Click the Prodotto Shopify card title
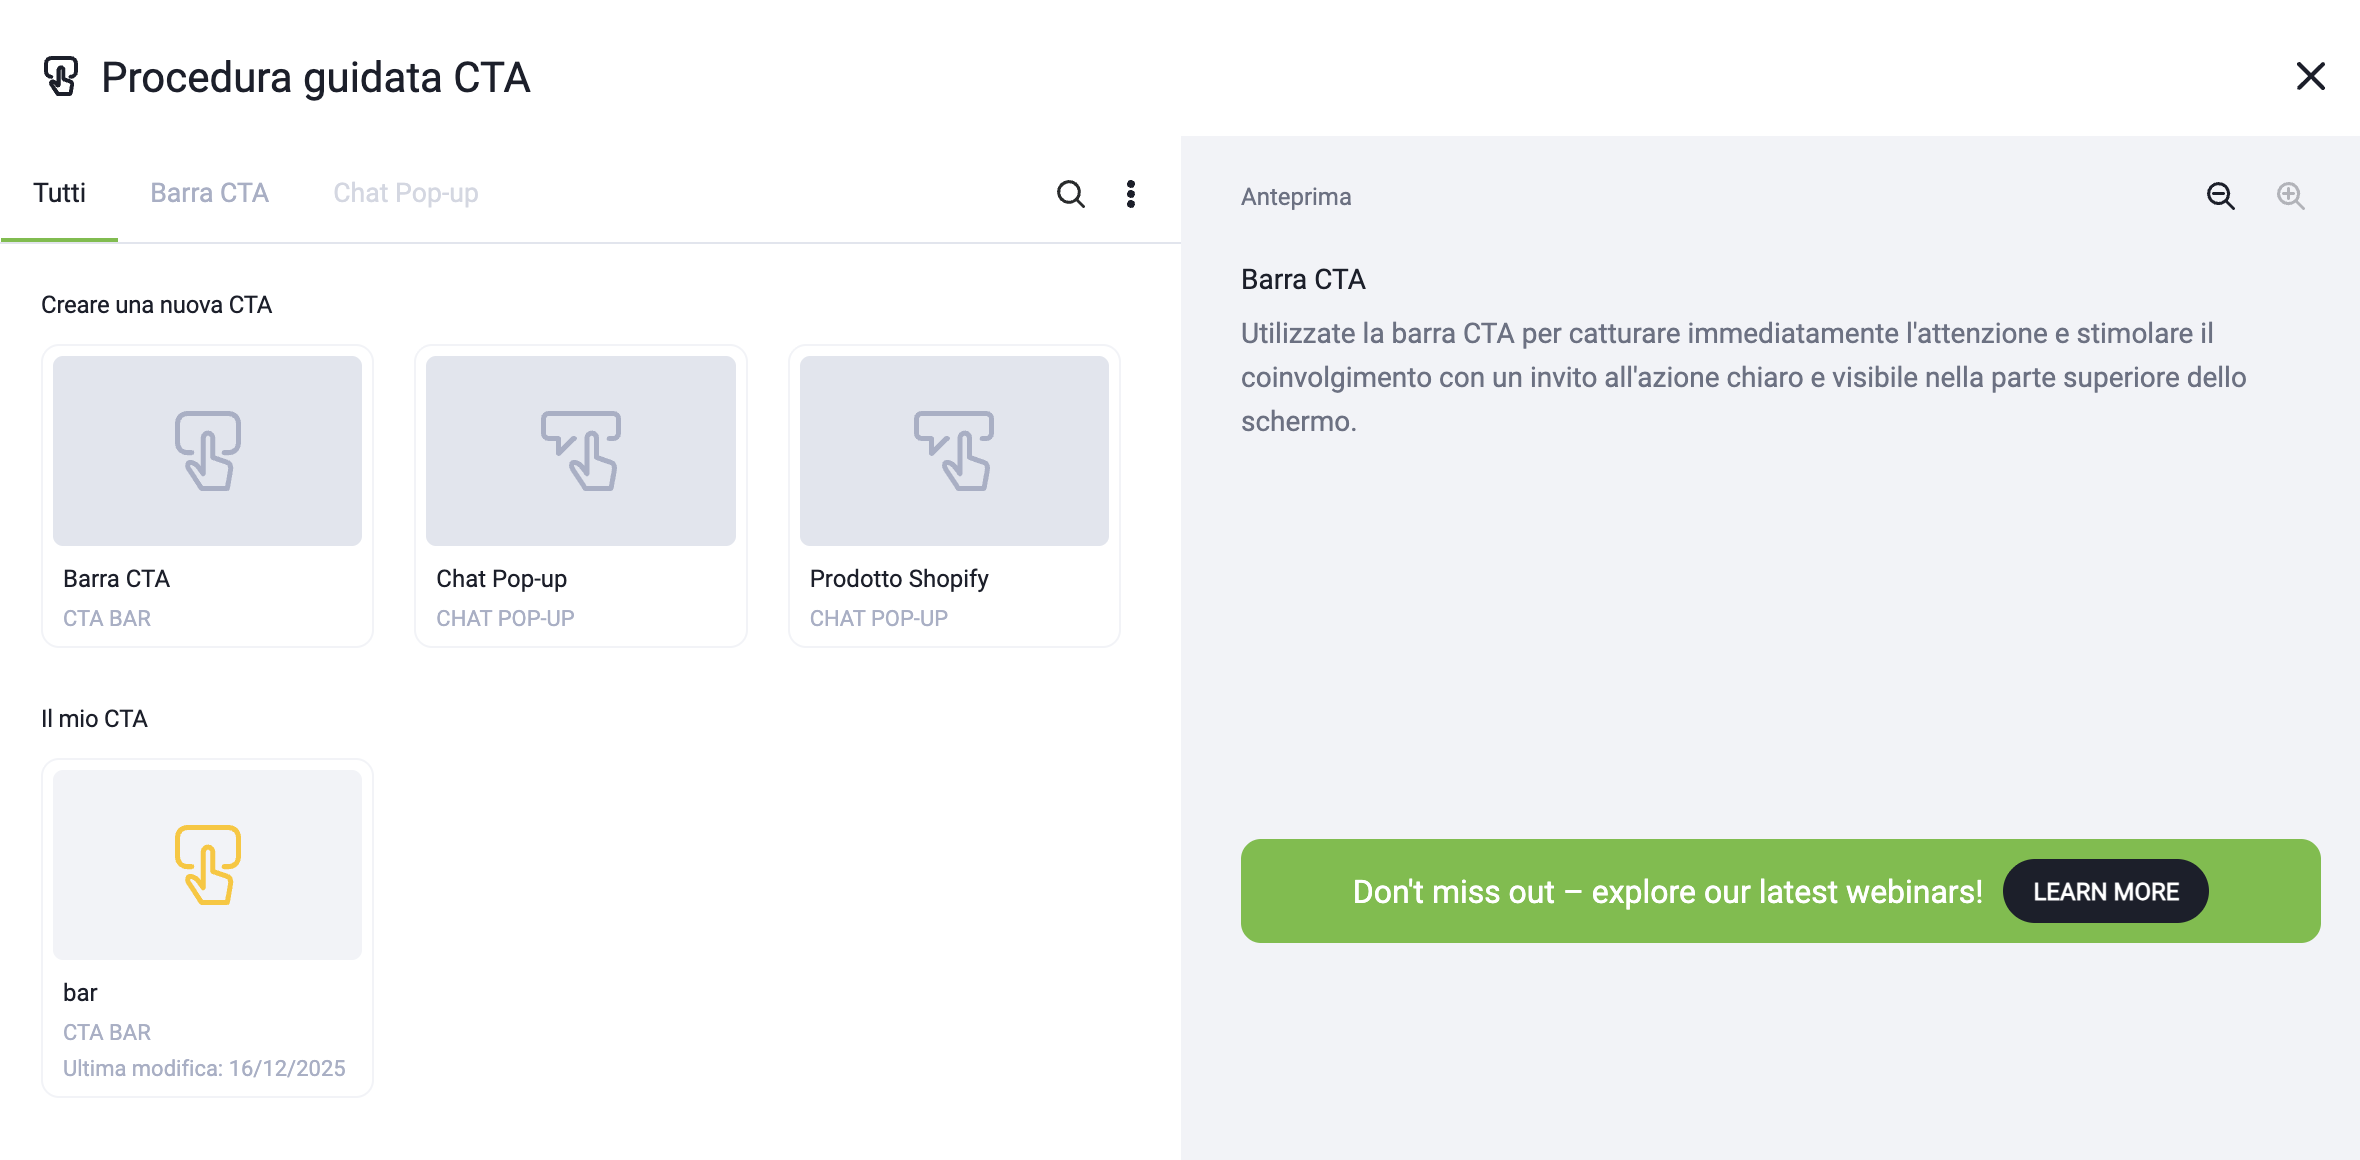This screenshot has width=2360, height=1160. tap(898, 579)
